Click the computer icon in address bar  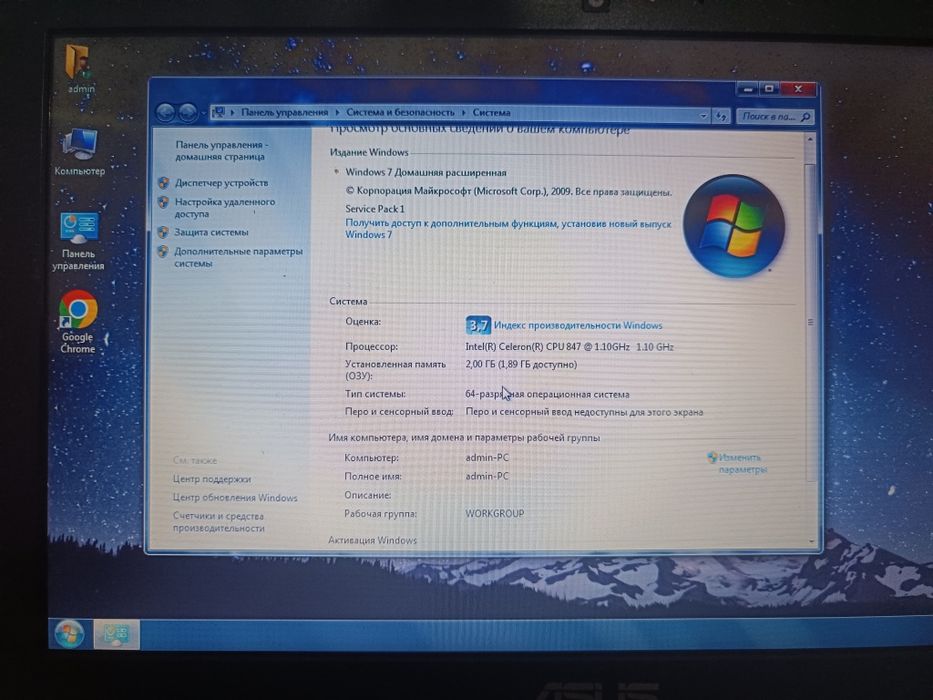pyautogui.click(x=219, y=112)
